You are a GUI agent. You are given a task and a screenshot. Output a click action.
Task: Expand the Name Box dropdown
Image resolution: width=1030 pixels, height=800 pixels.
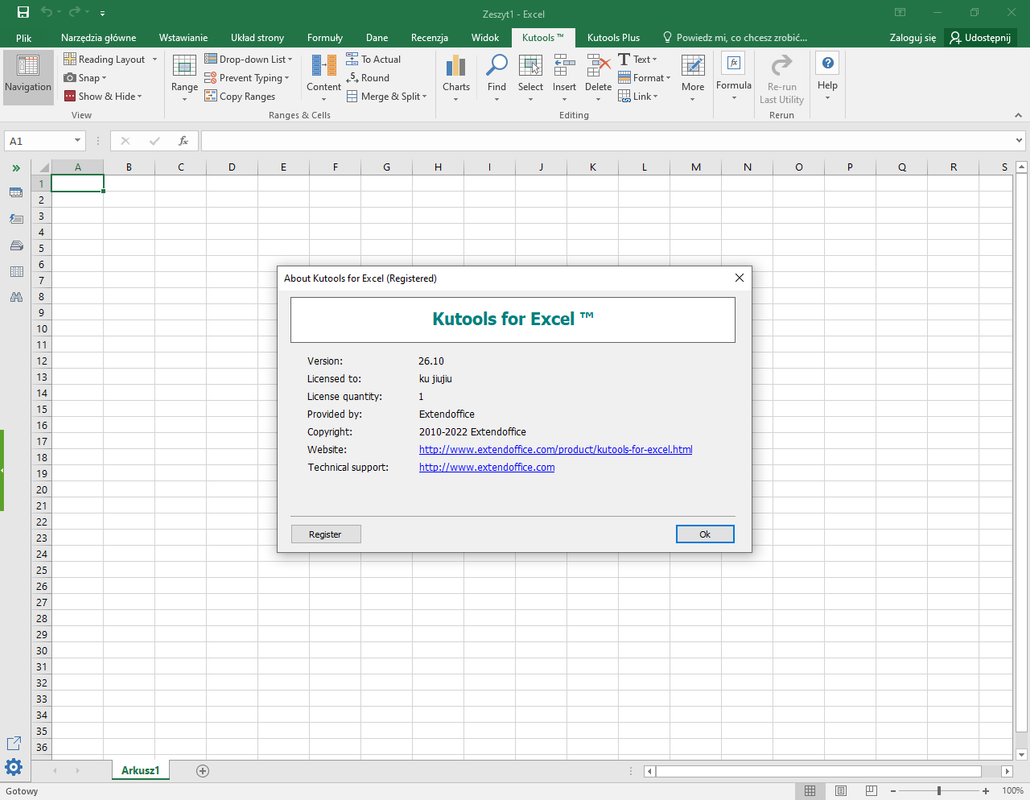(78, 141)
